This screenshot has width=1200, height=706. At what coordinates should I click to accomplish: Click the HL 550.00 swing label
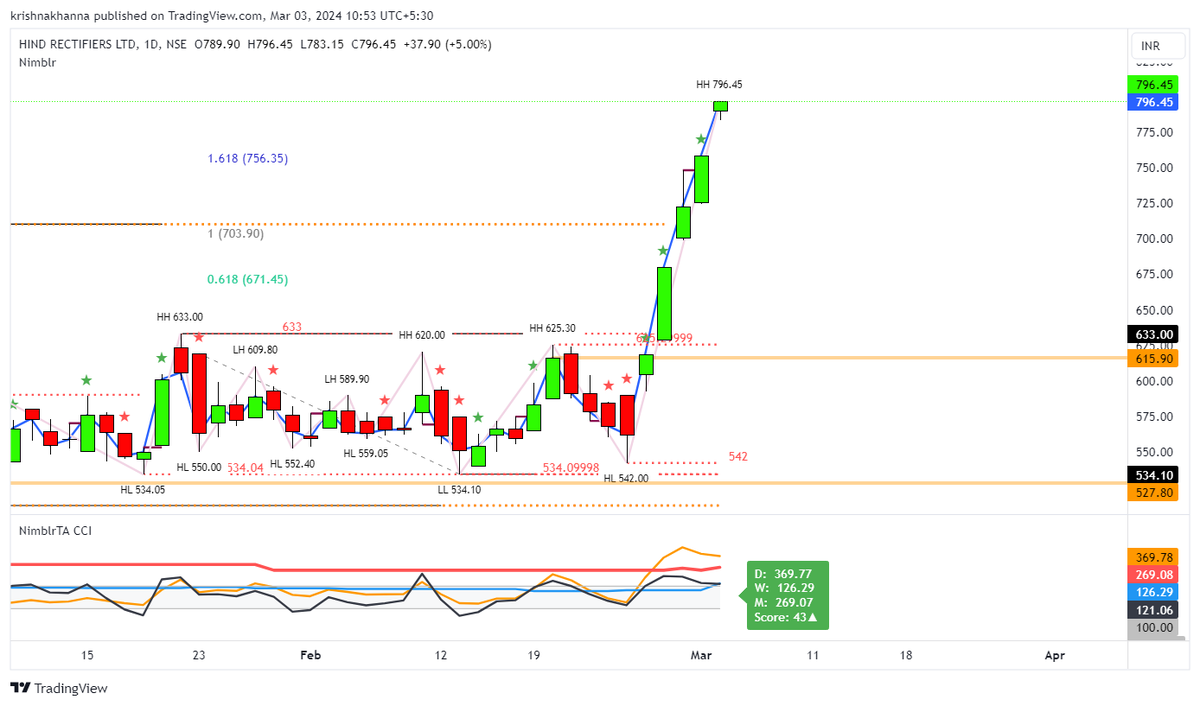[199, 467]
